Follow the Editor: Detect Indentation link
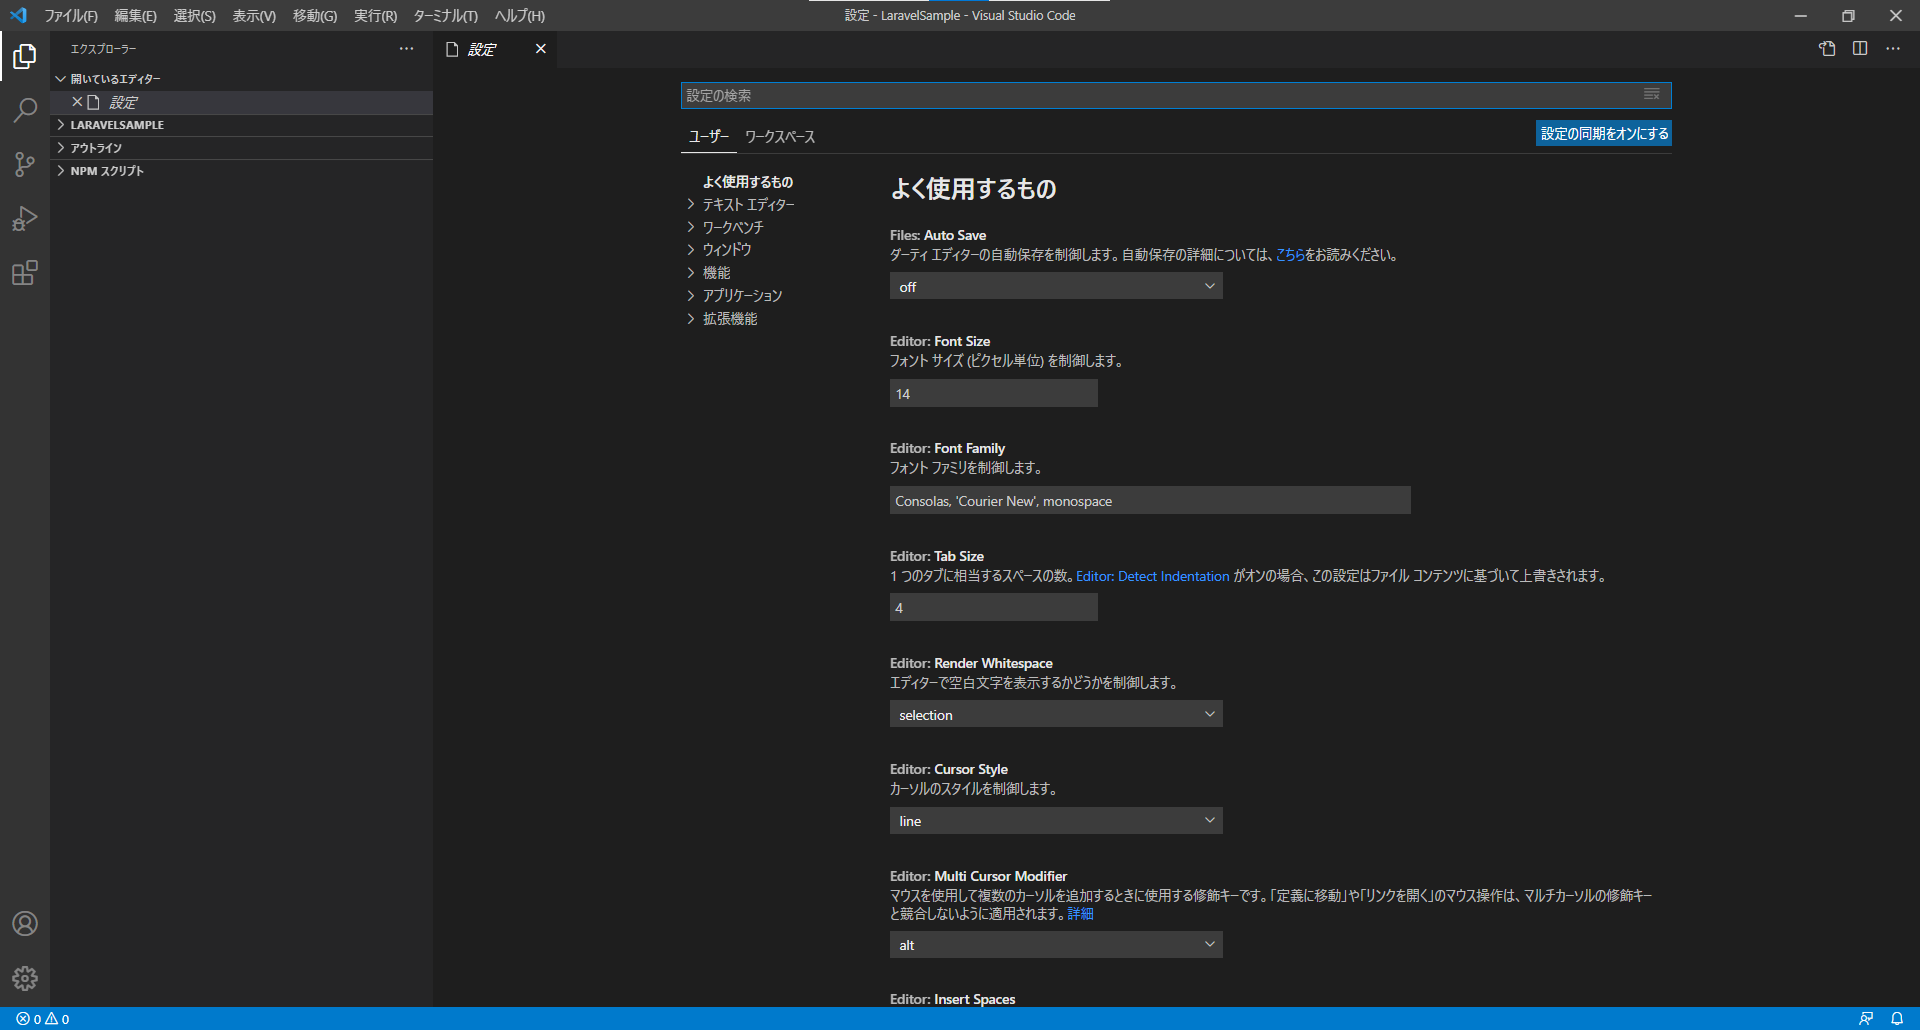1920x1030 pixels. point(1153,577)
